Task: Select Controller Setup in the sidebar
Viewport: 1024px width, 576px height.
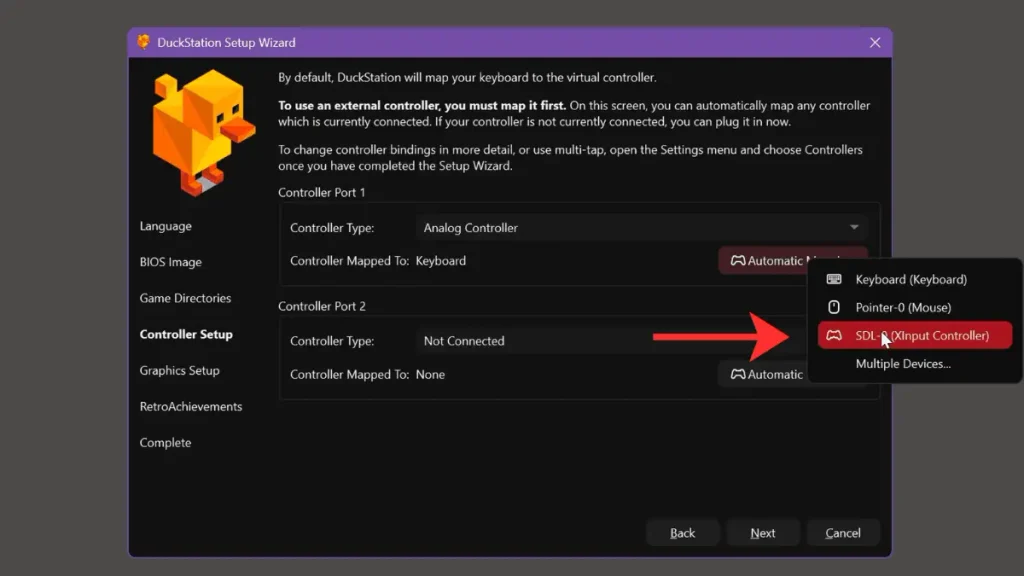Action: (186, 334)
